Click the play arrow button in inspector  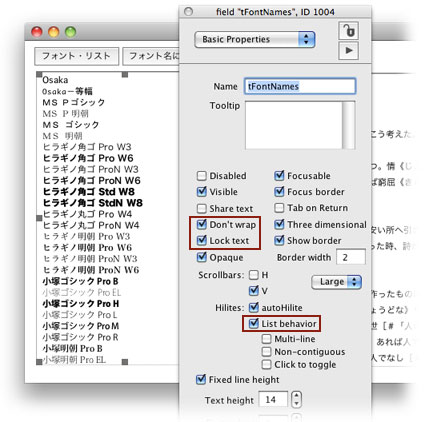(348, 51)
